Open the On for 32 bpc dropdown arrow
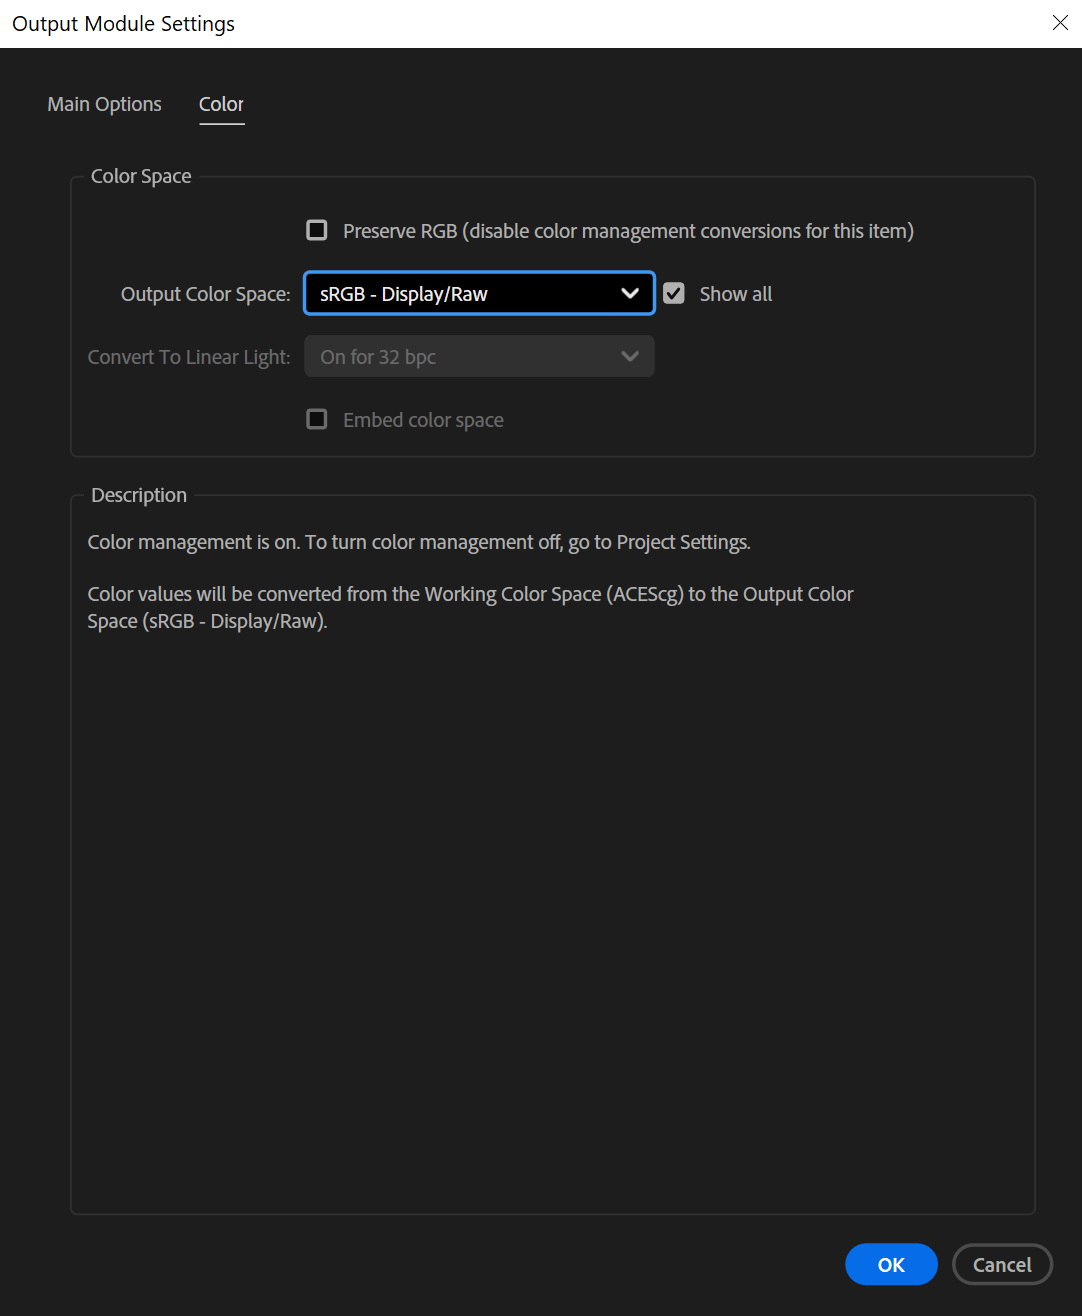Image resolution: width=1082 pixels, height=1316 pixels. [x=630, y=356]
